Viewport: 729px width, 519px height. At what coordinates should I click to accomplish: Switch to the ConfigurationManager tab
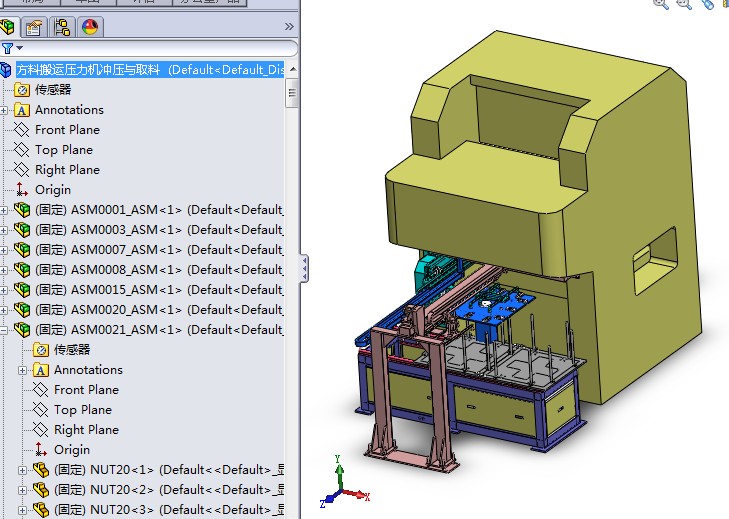click(x=62, y=27)
